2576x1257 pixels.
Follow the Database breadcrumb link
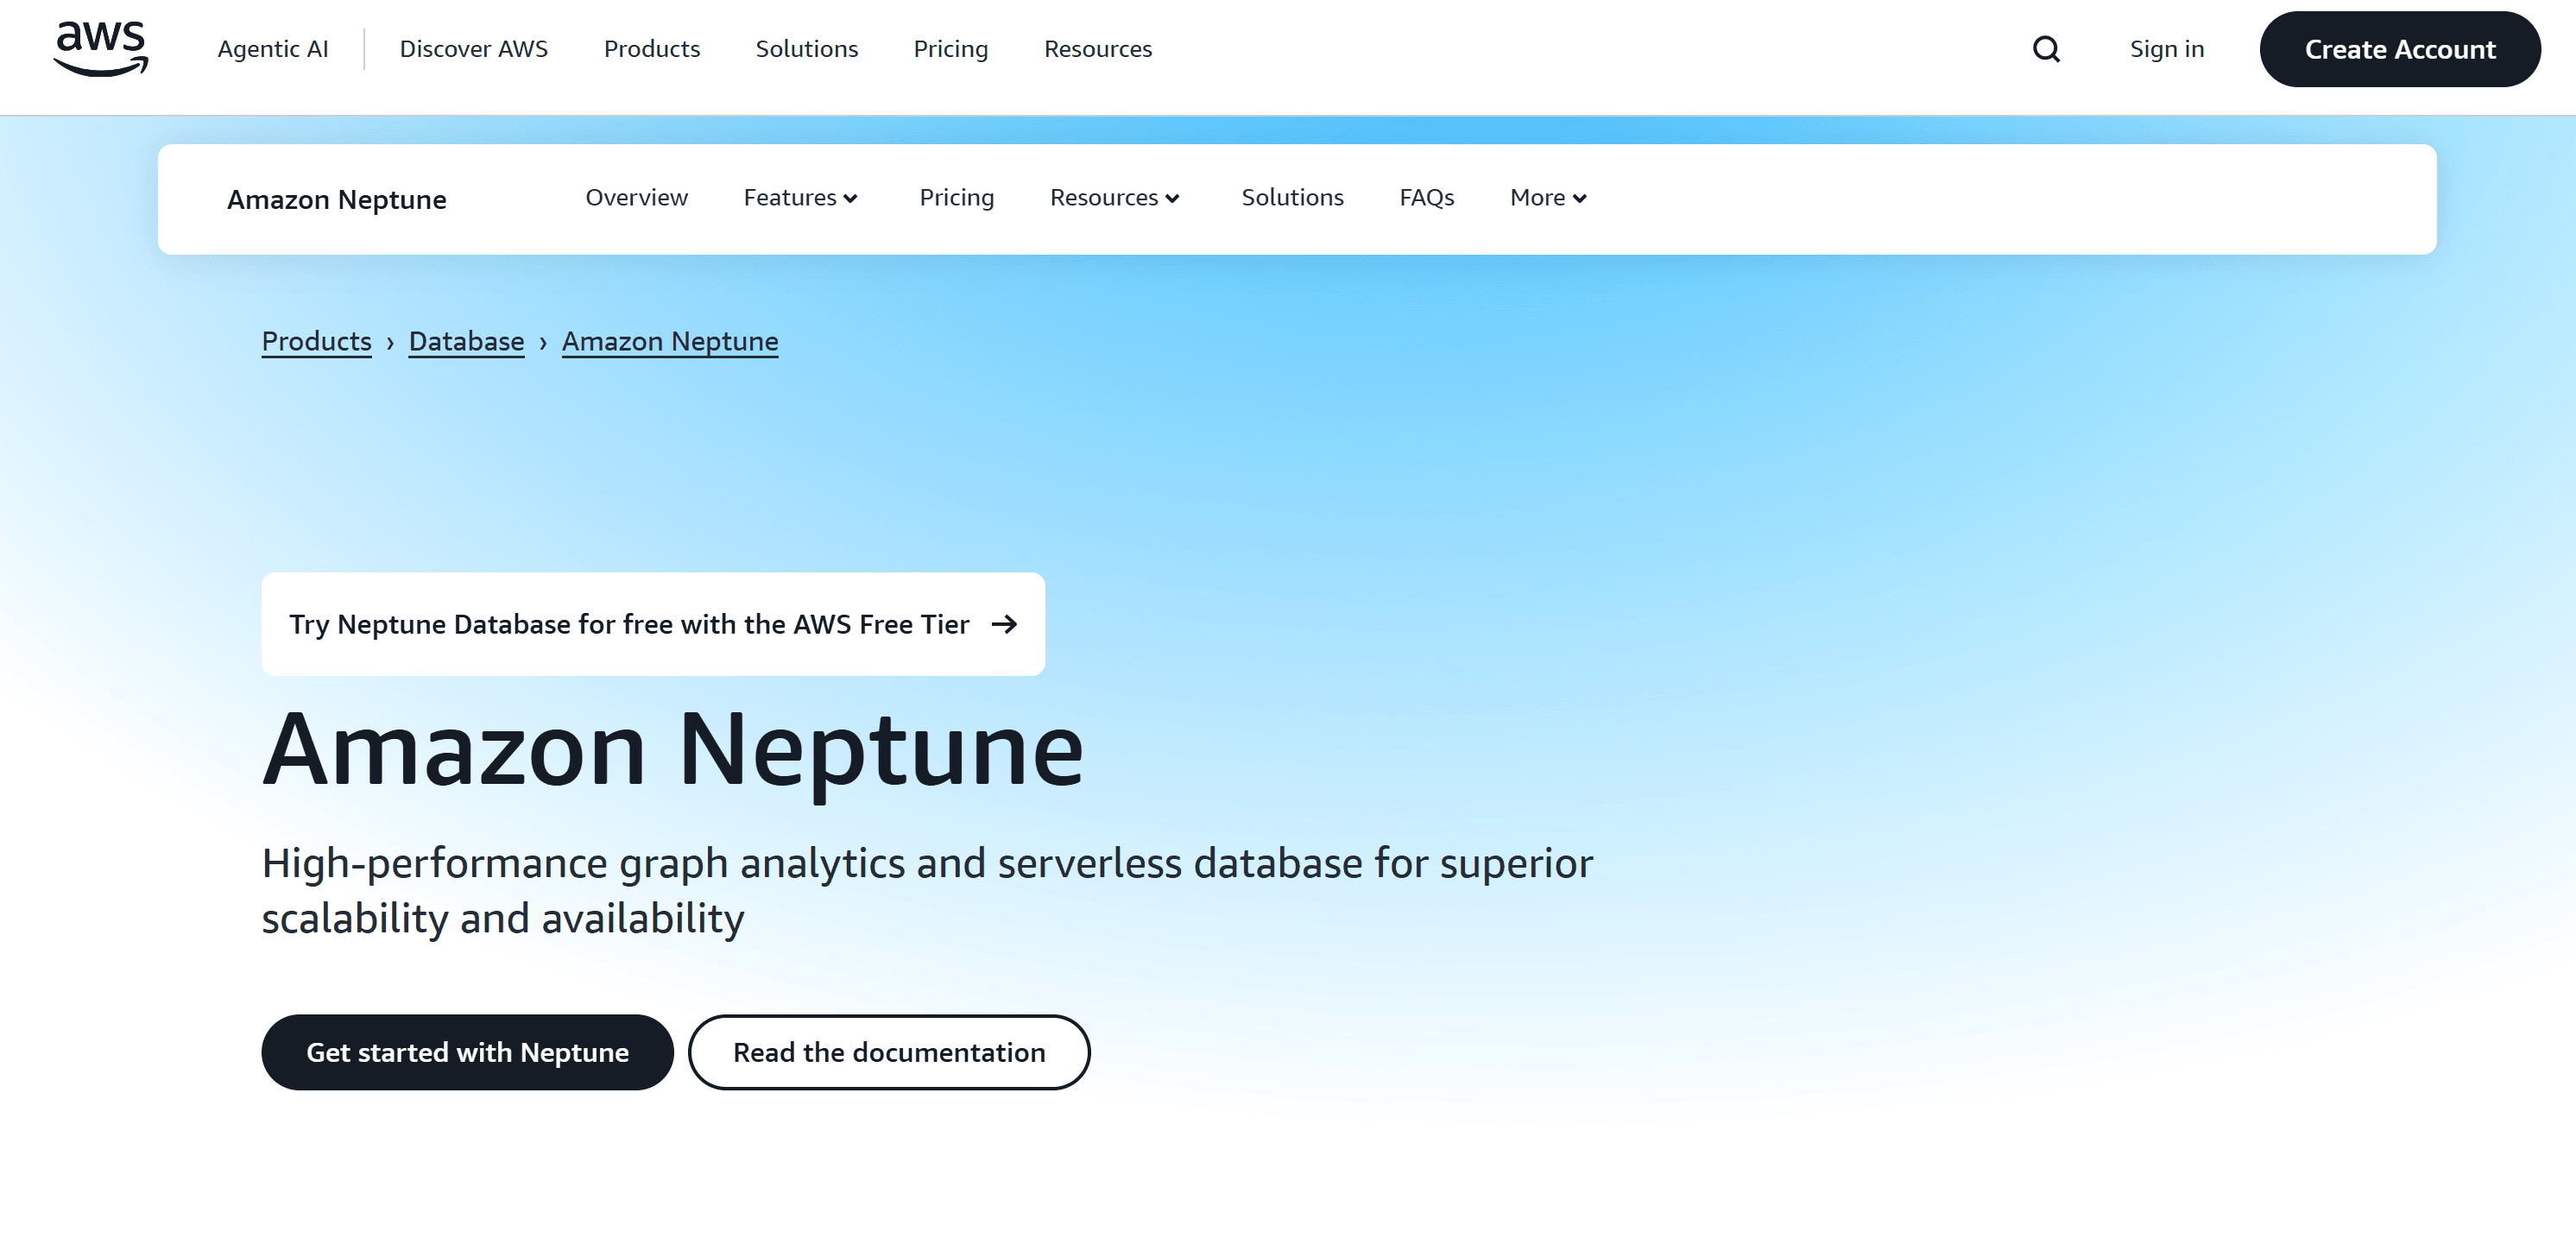coord(466,341)
